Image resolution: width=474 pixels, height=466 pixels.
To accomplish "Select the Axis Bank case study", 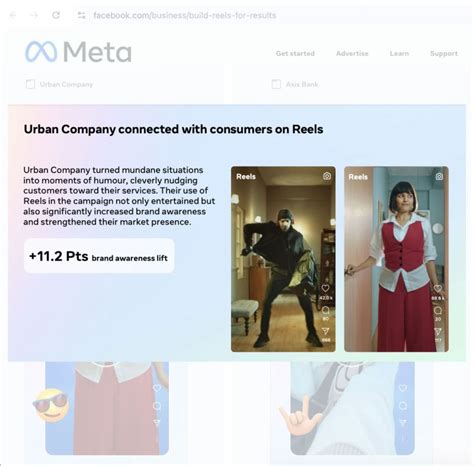I will [295, 84].
